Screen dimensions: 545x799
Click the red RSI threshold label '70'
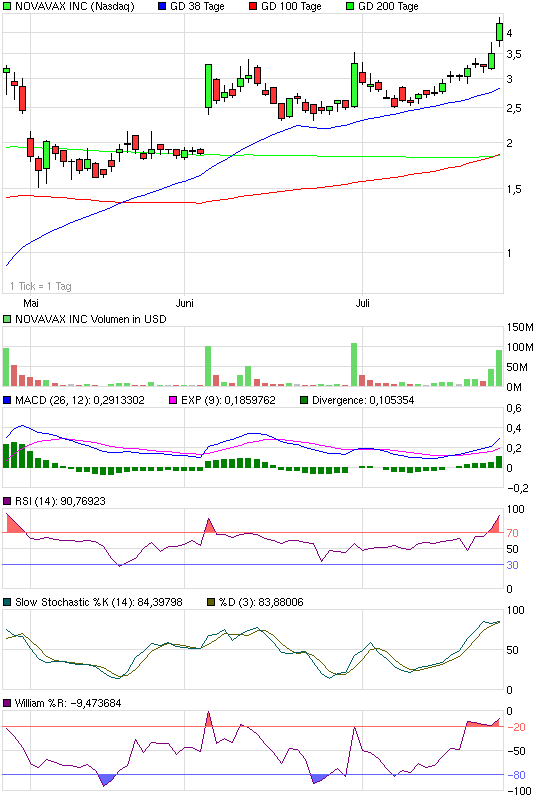pos(512,533)
